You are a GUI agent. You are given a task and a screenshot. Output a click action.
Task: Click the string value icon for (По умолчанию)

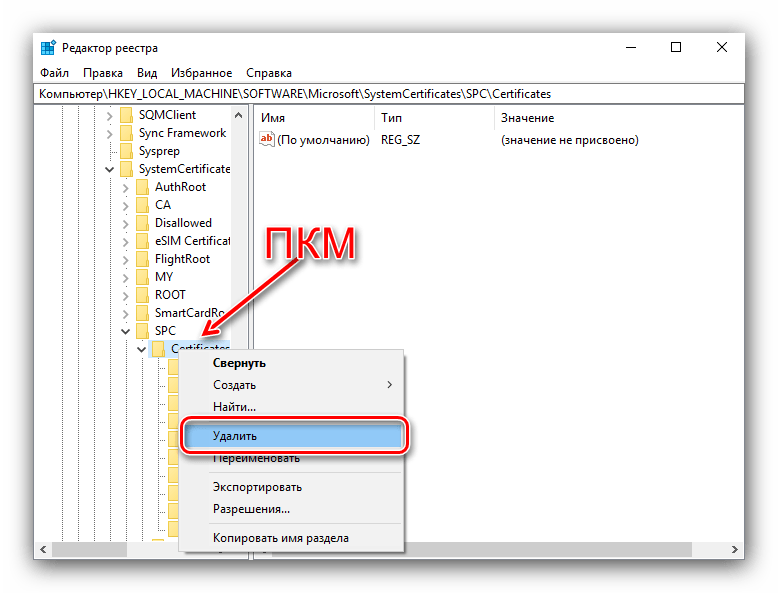[266, 139]
